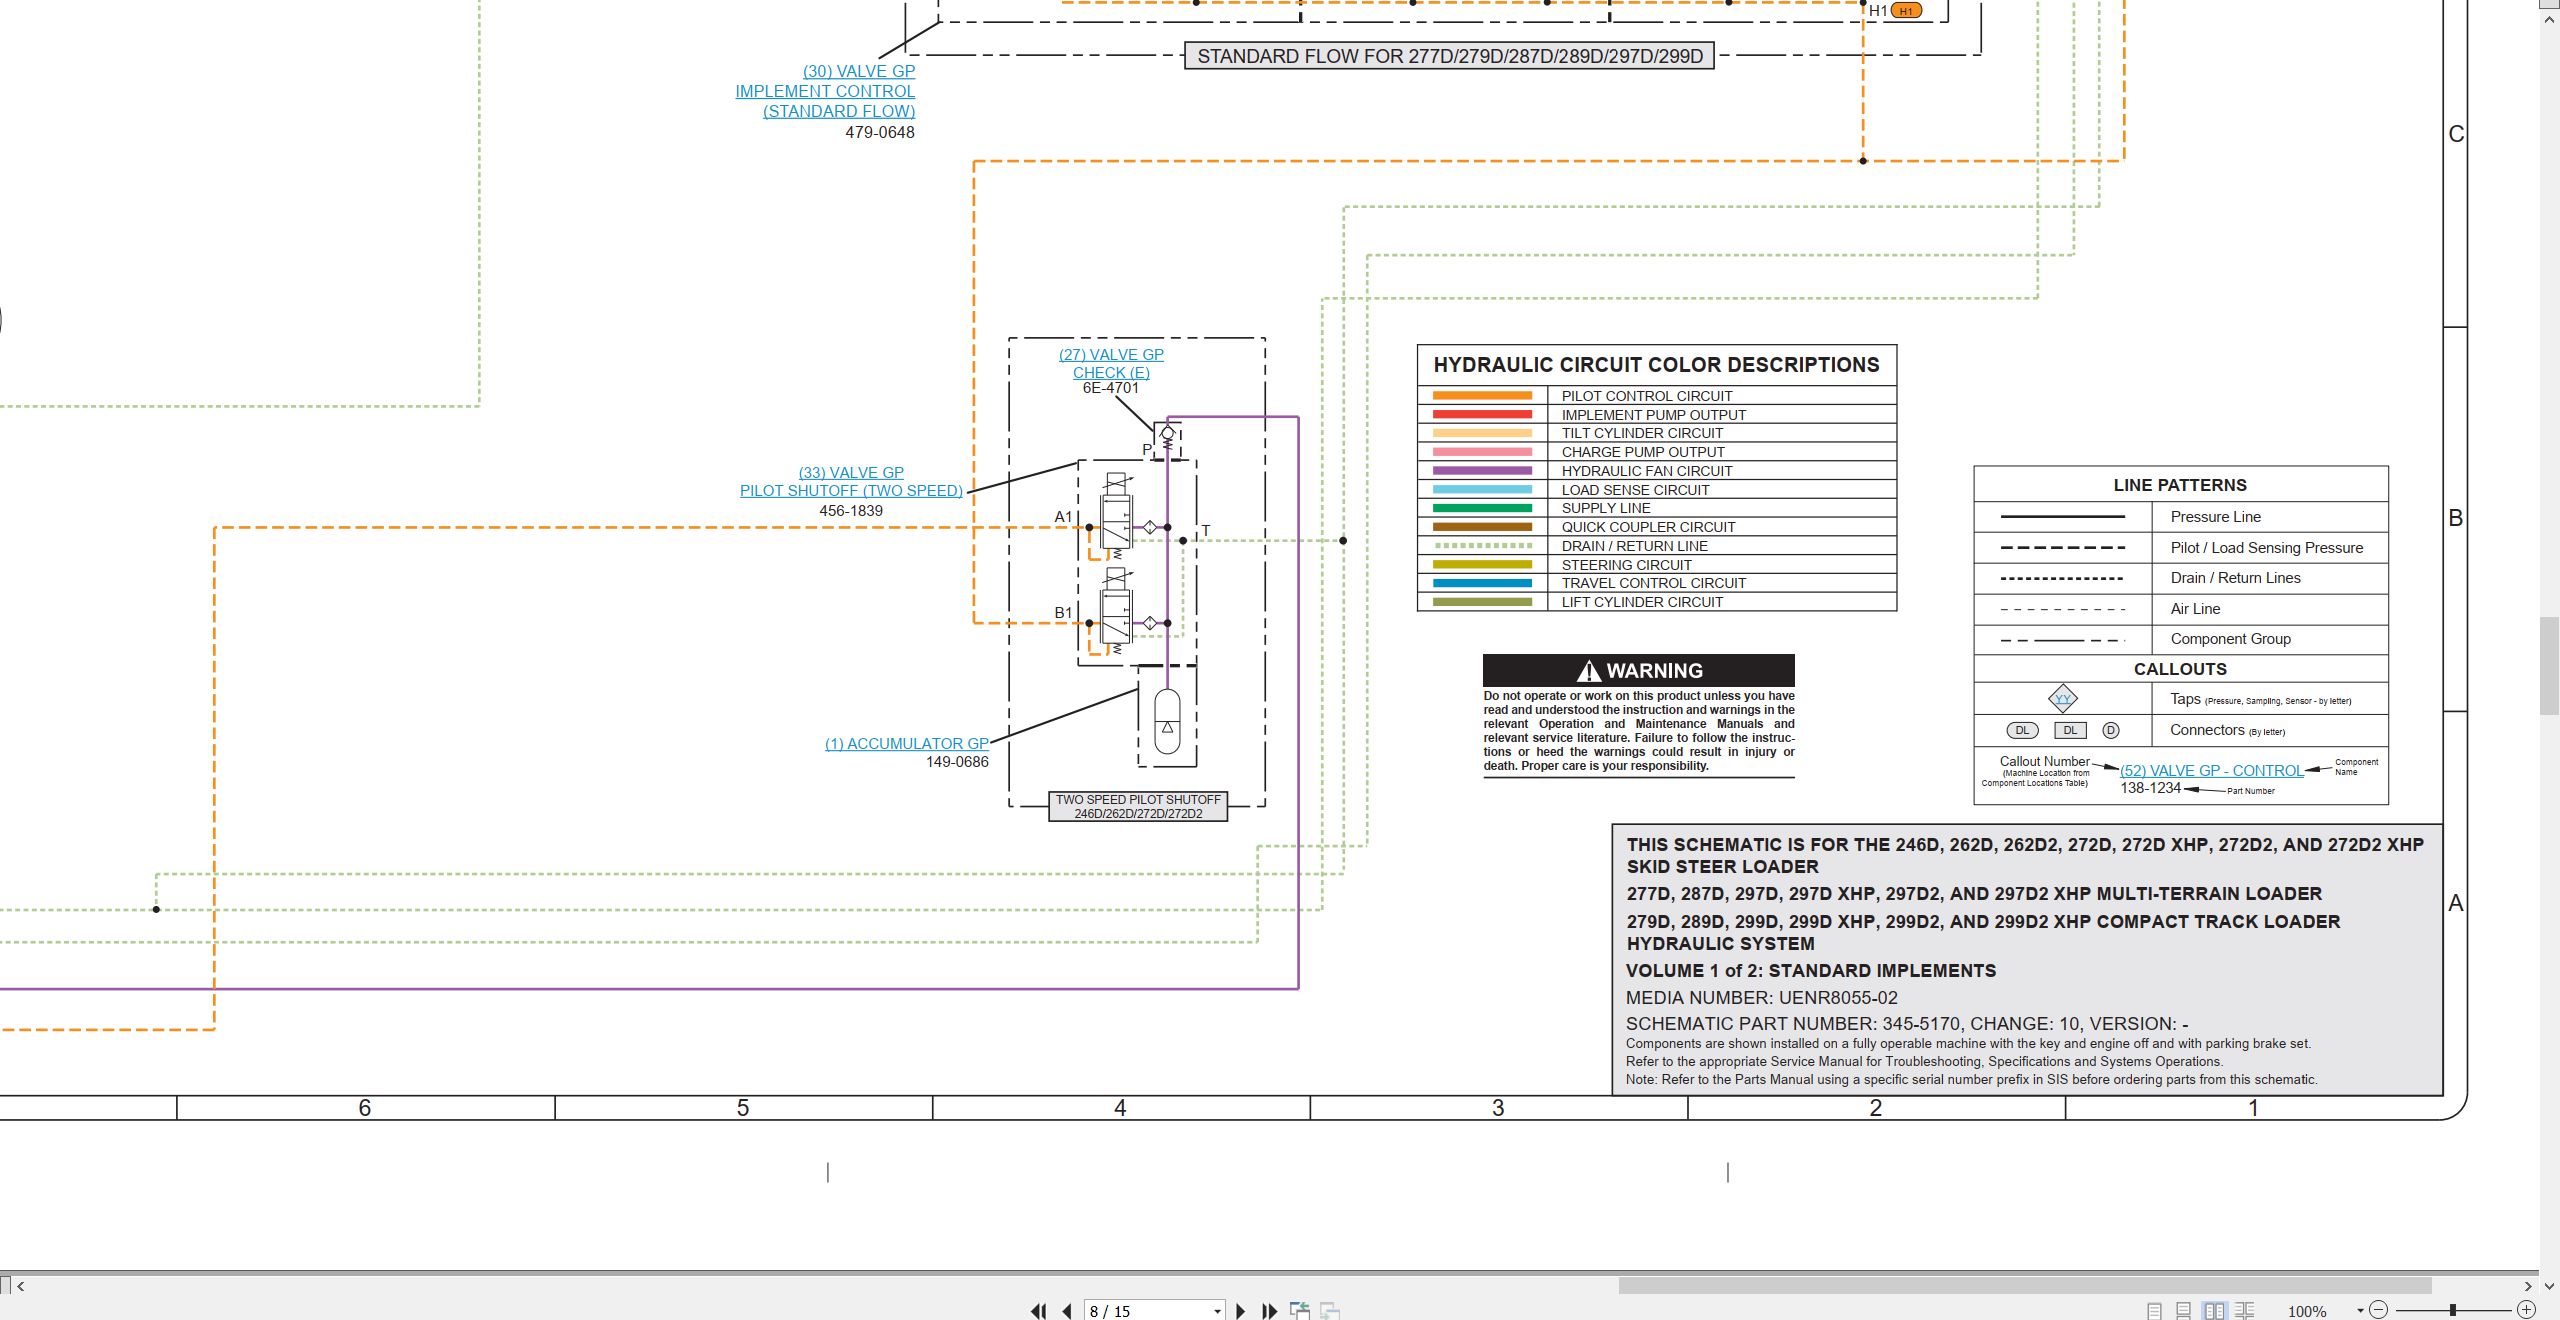Click the TRAVEL CONTROL CIRCUIT blue swatch

pyautogui.click(x=1482, y=583)
